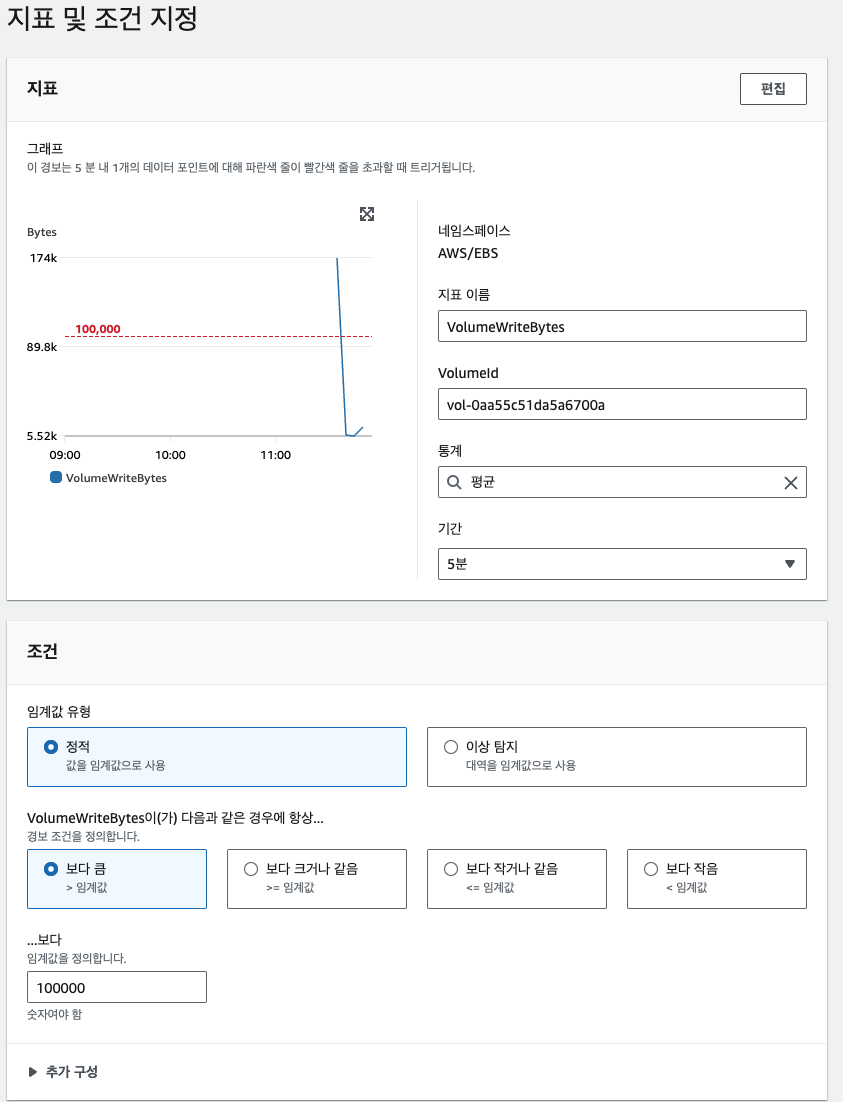
Task: Expand the graph to full screen
Action: 367,214
